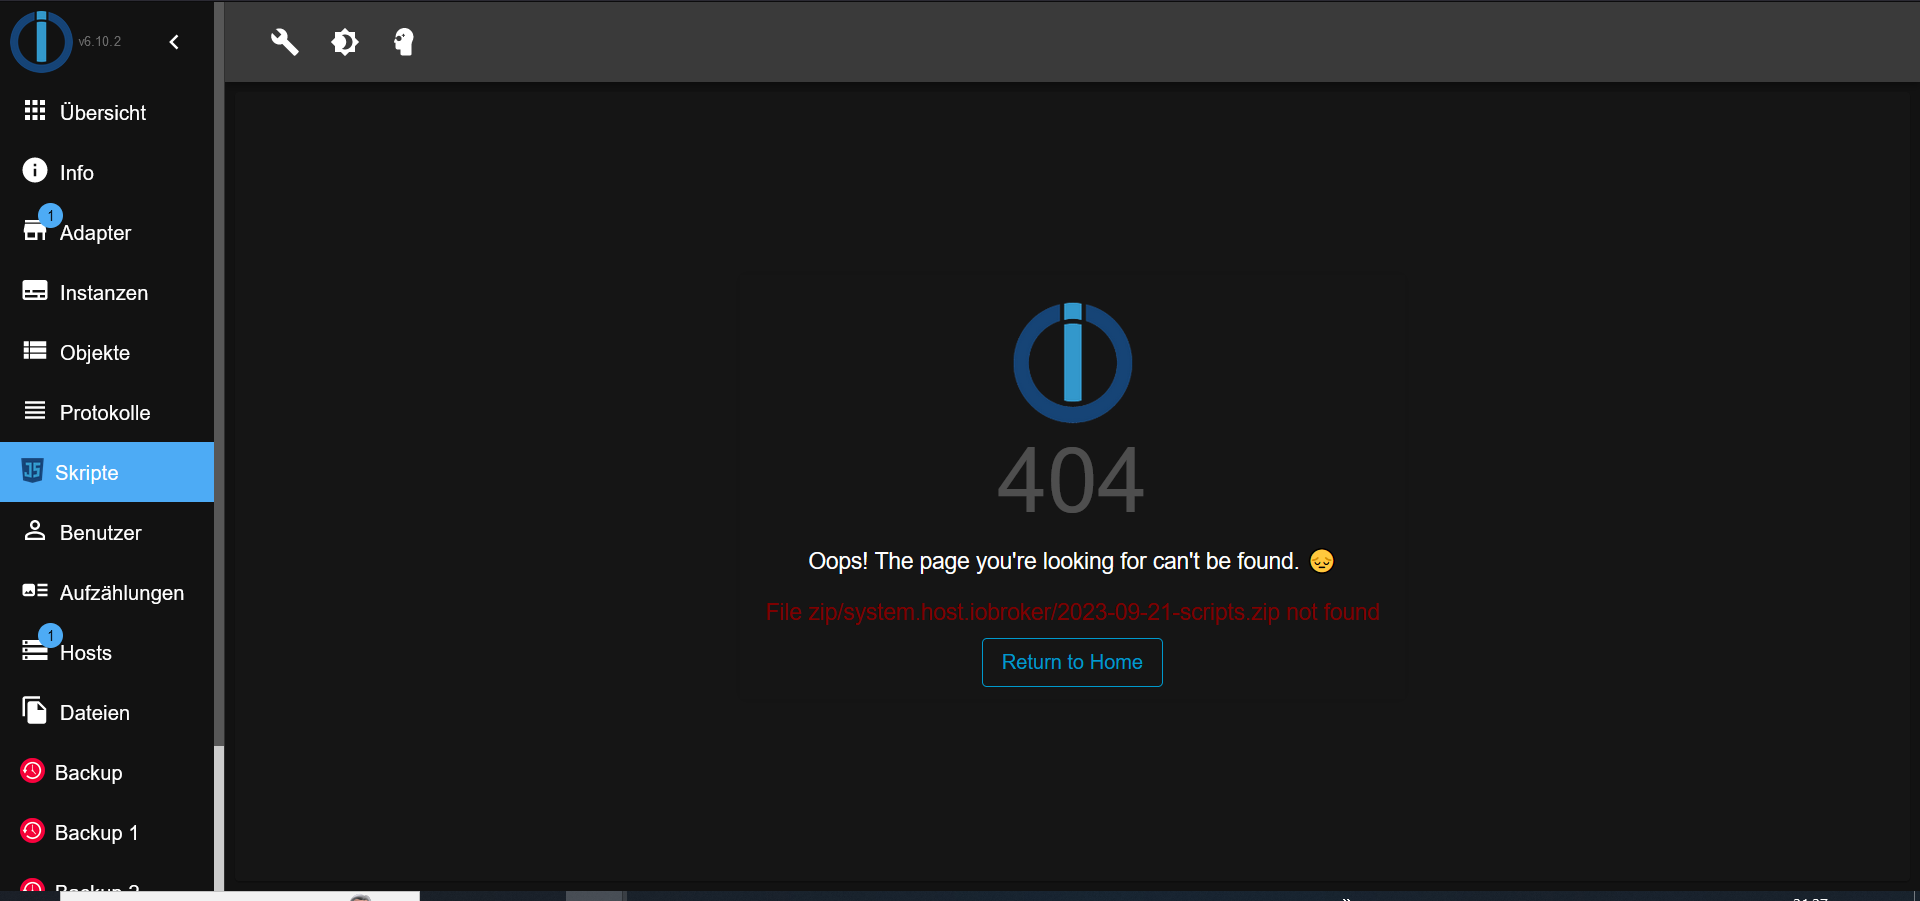1920x901 pixels.
Task: Click the ioBroker logo in sidebar header
Action: (41, 41)
